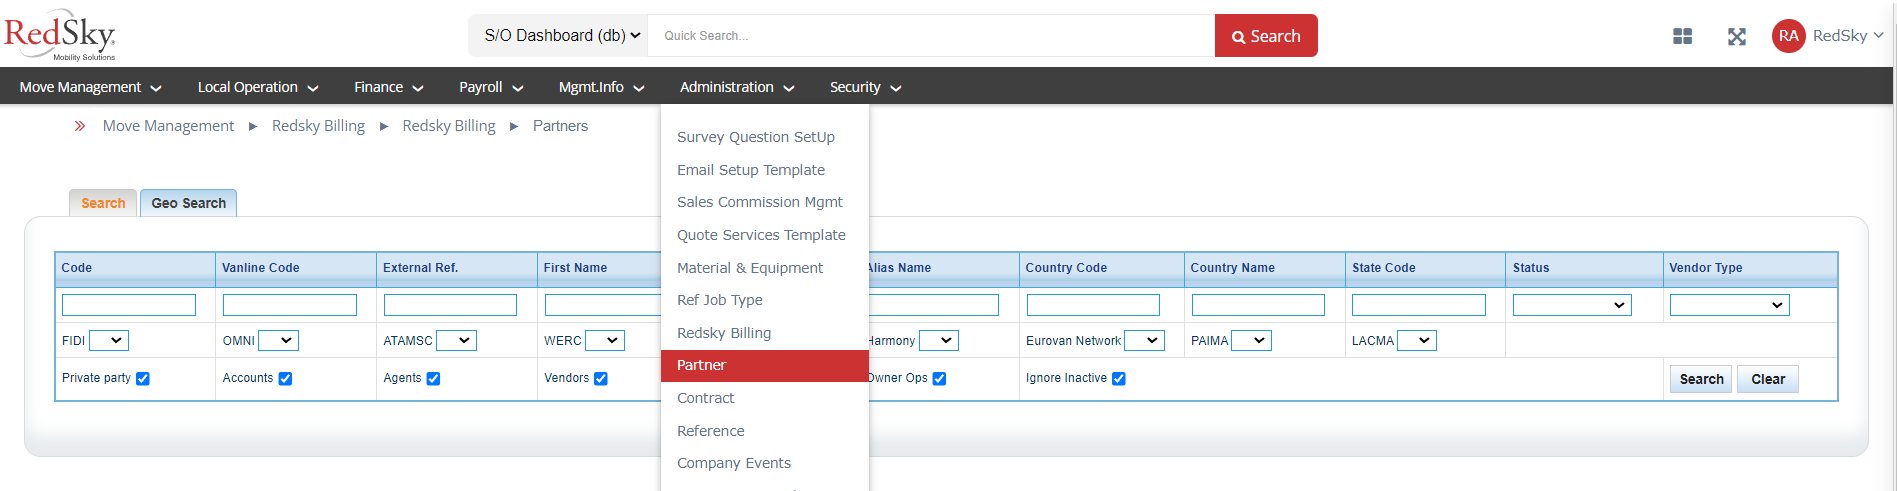Open the OMNI dropdown
Screen dimensions: 1897x491
[x=279, y=341]
